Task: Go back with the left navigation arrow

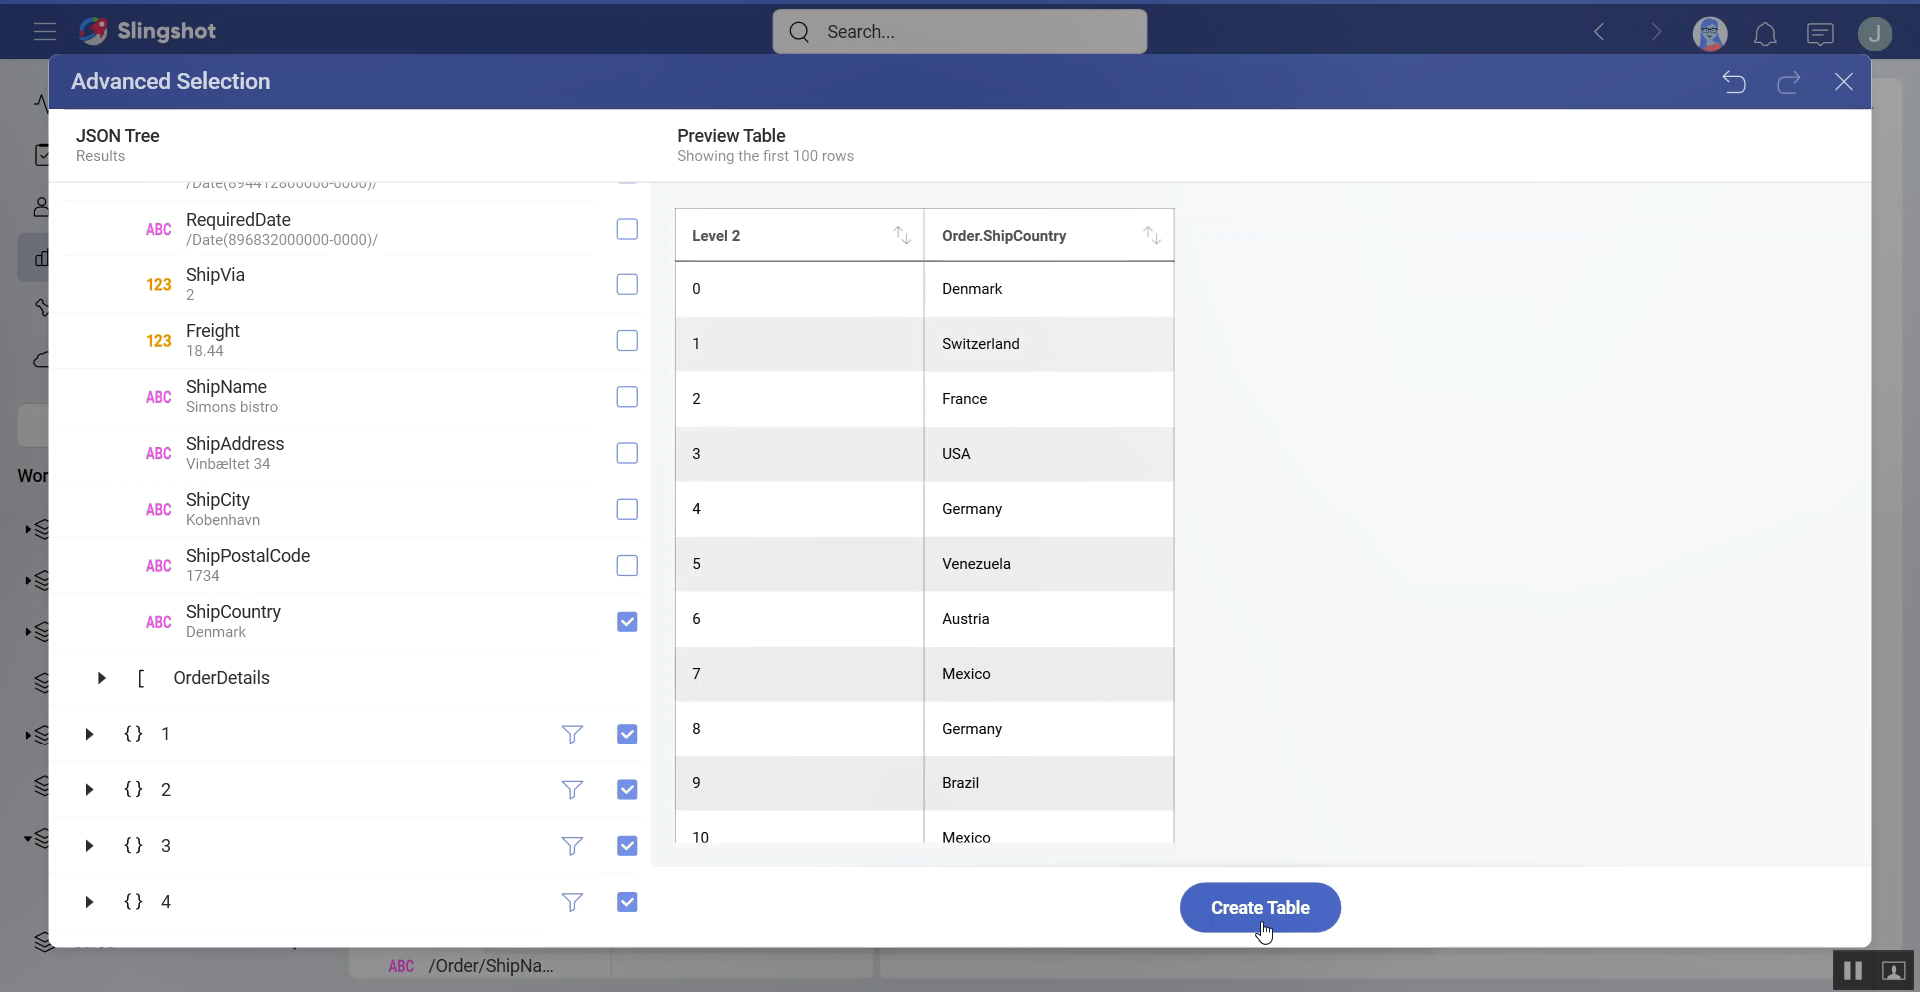Action: click(x=1599, y=32)
